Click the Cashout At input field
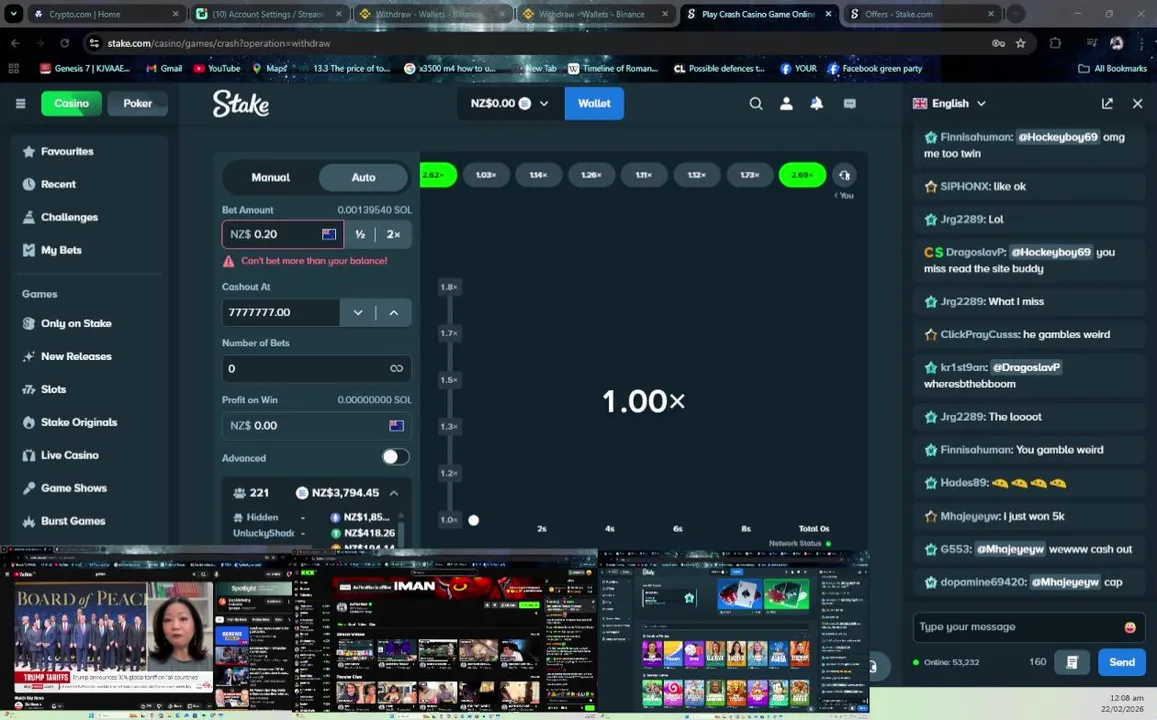1157x720 pixels. tap(280, 313)
